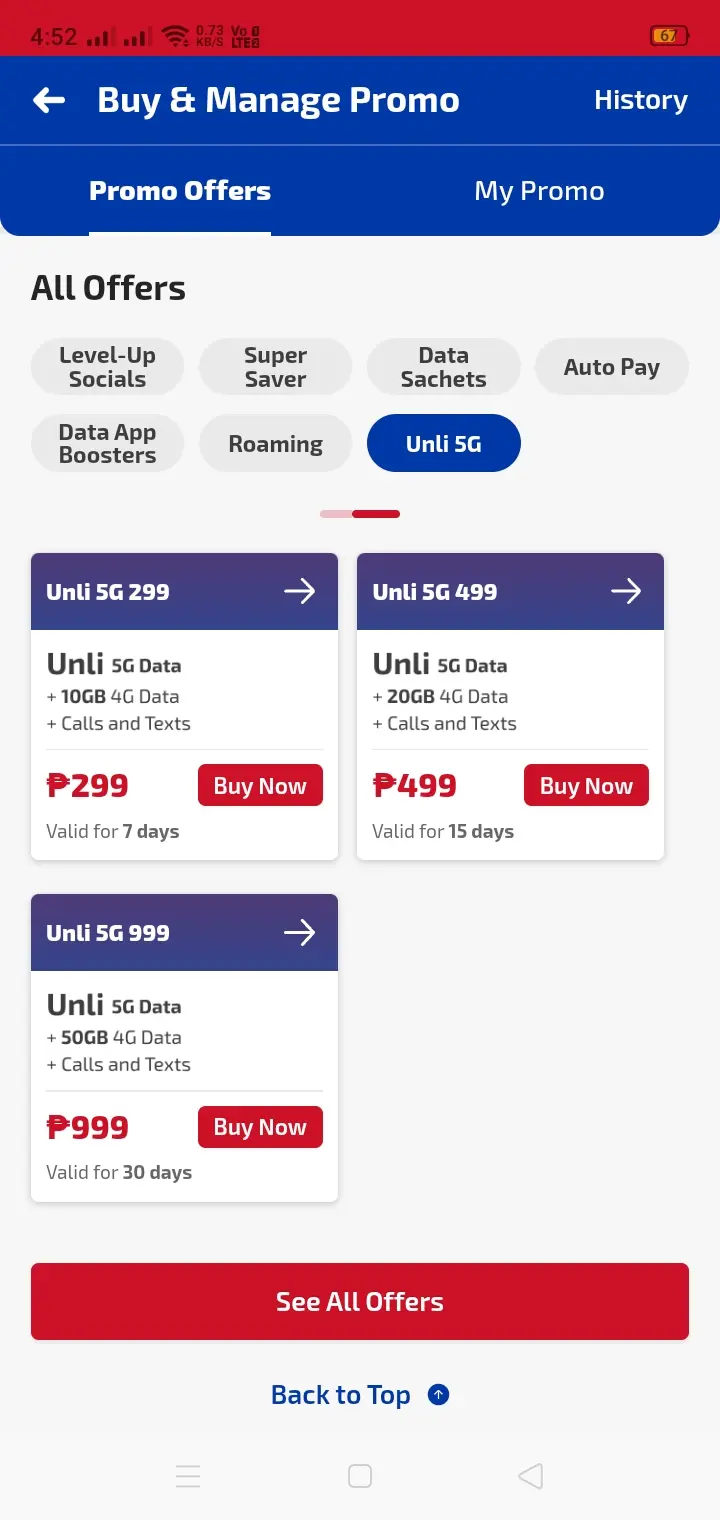Tap the Back to Top arrow icon
720x1520 pixels.
point(438,1394)
